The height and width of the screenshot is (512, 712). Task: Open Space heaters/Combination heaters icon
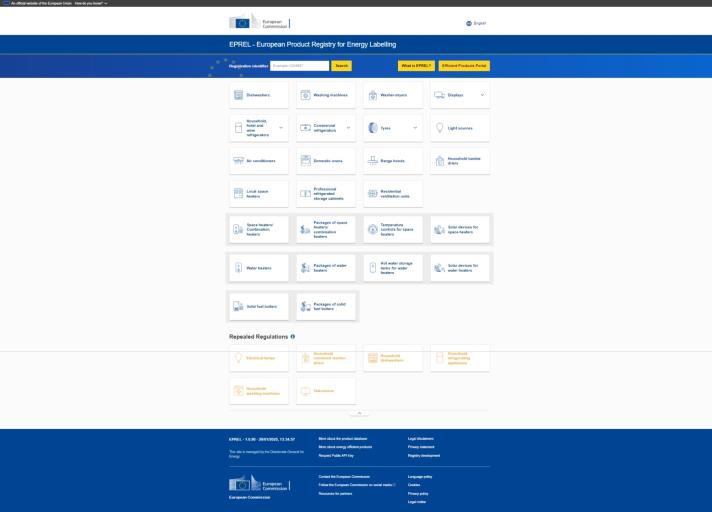tap(238, 230)
